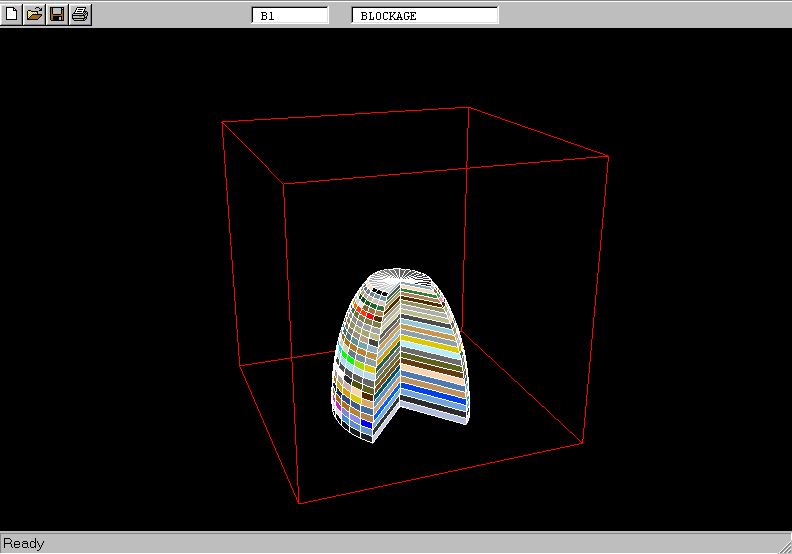Viewport: 792px width, 554px height.
Task: Save using the floppy disk icon
Action: click(57, 15)
